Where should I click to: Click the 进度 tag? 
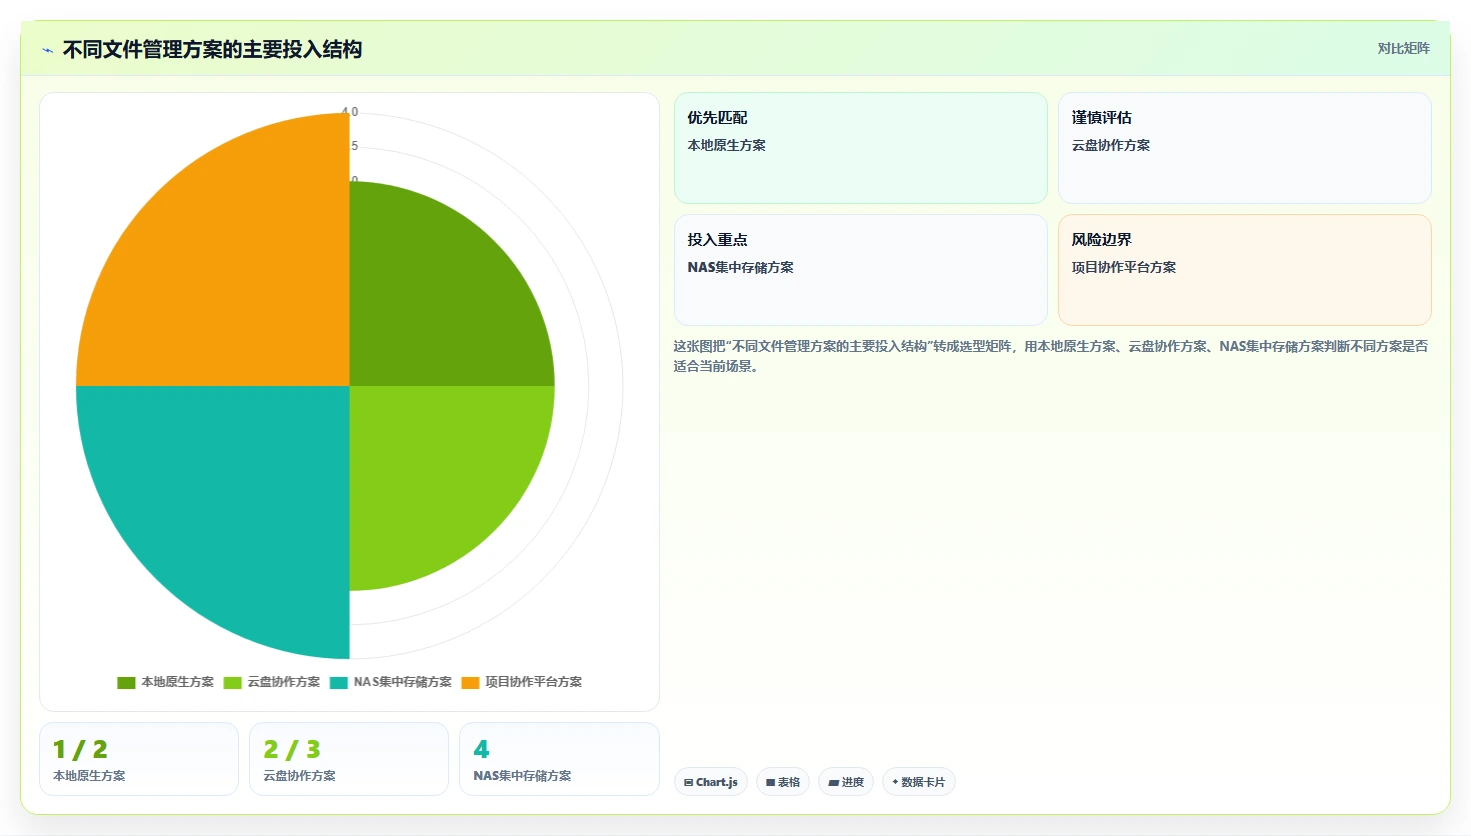(x=846, y=782)
